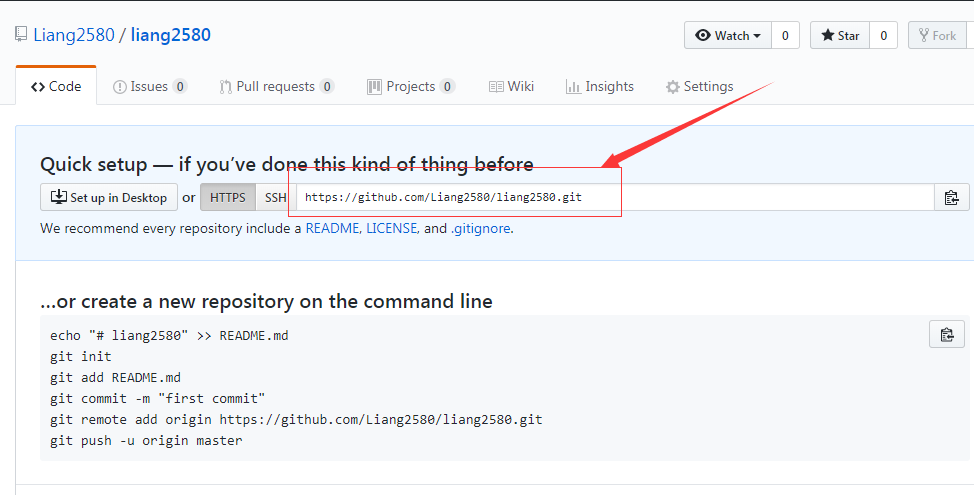Open the Pull requests tab
The width and height of the screenshot is (974, 495).
pyautogui.click(x=276, y=86)
